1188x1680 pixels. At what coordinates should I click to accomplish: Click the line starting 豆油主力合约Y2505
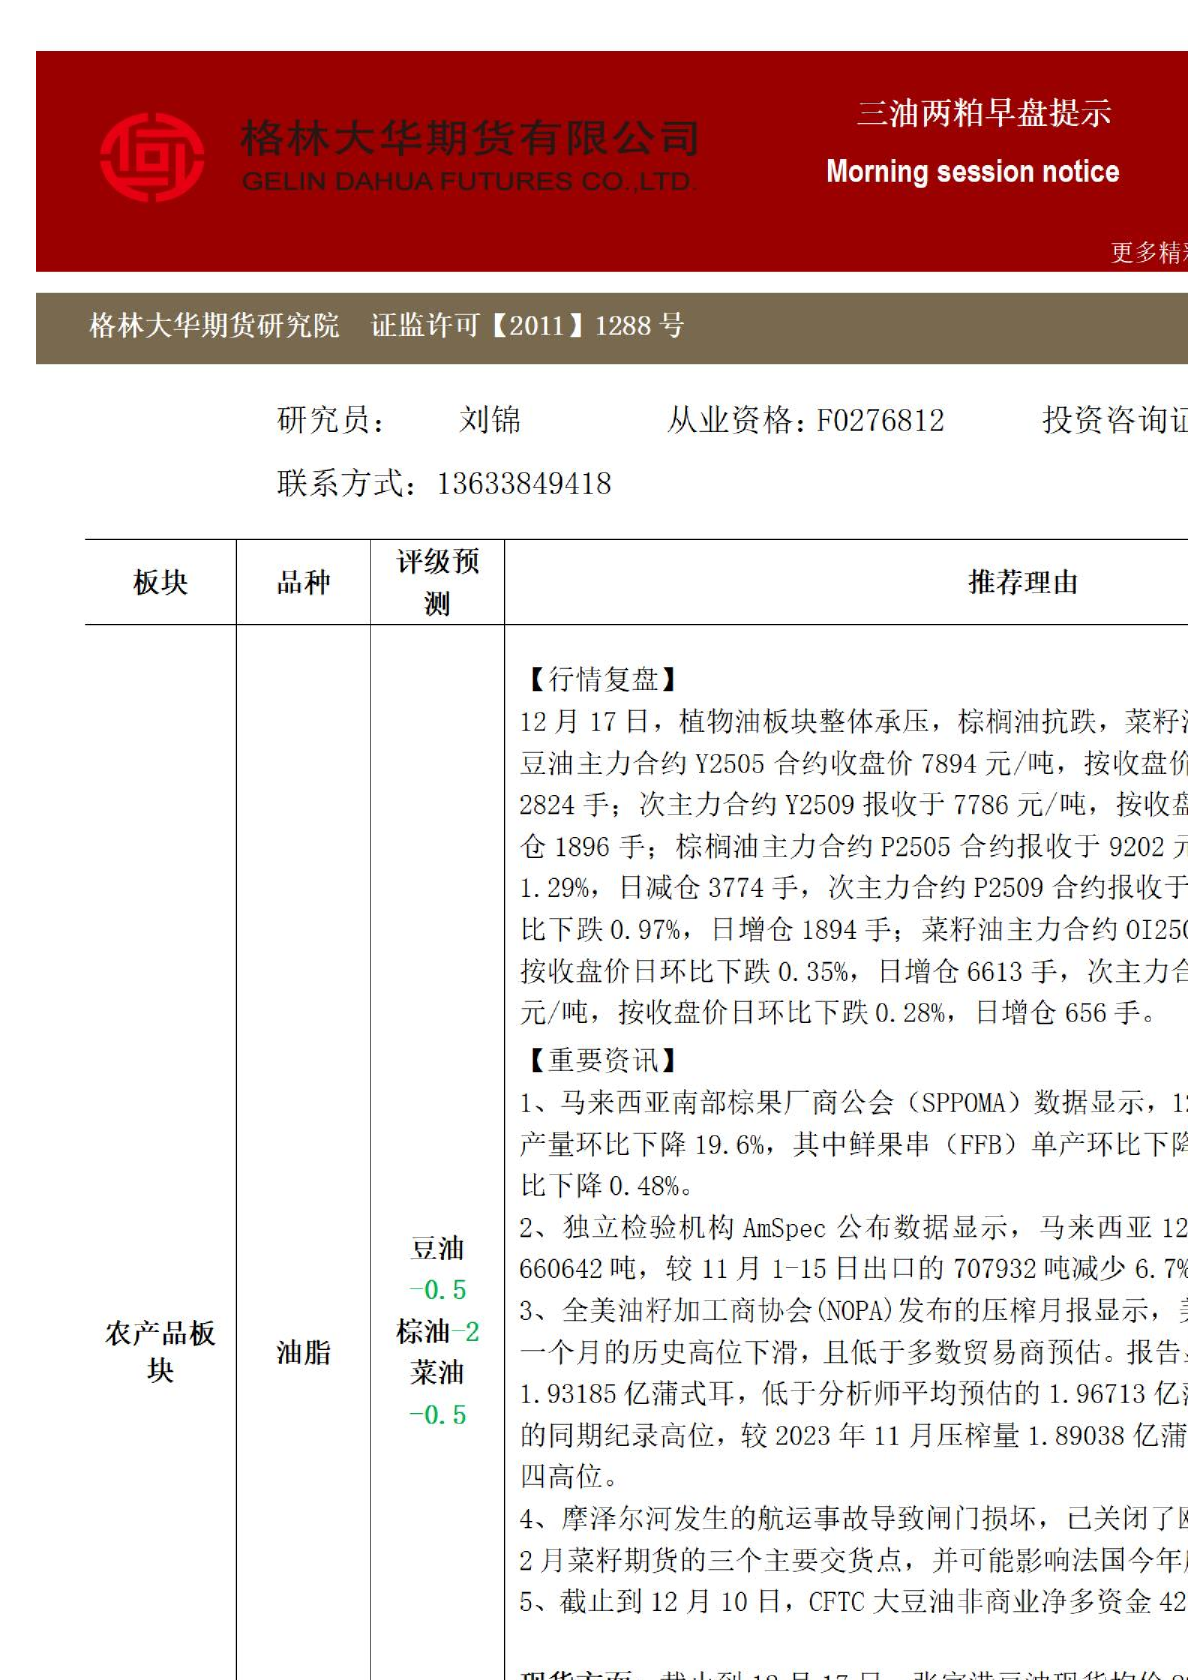pyautogui.click(x=853, y=763)
